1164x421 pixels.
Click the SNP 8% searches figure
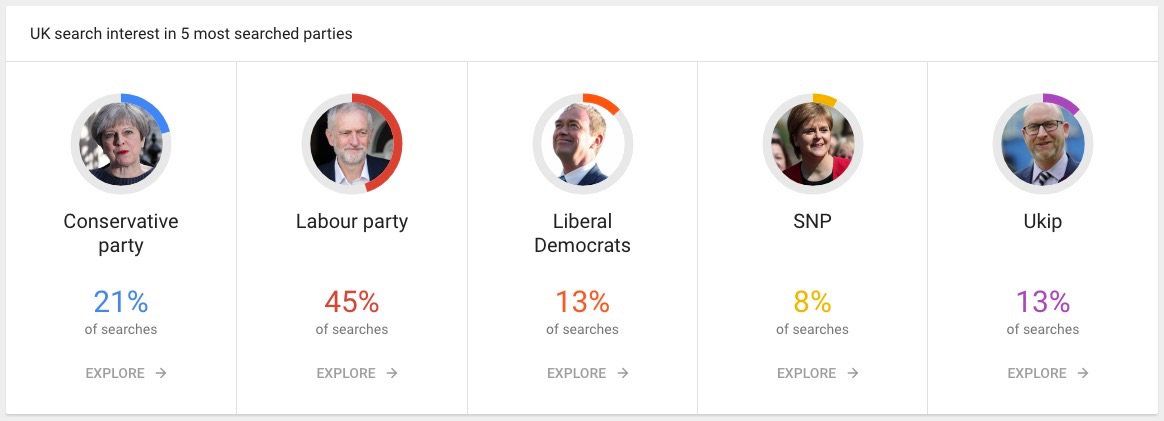coord(813,302)
